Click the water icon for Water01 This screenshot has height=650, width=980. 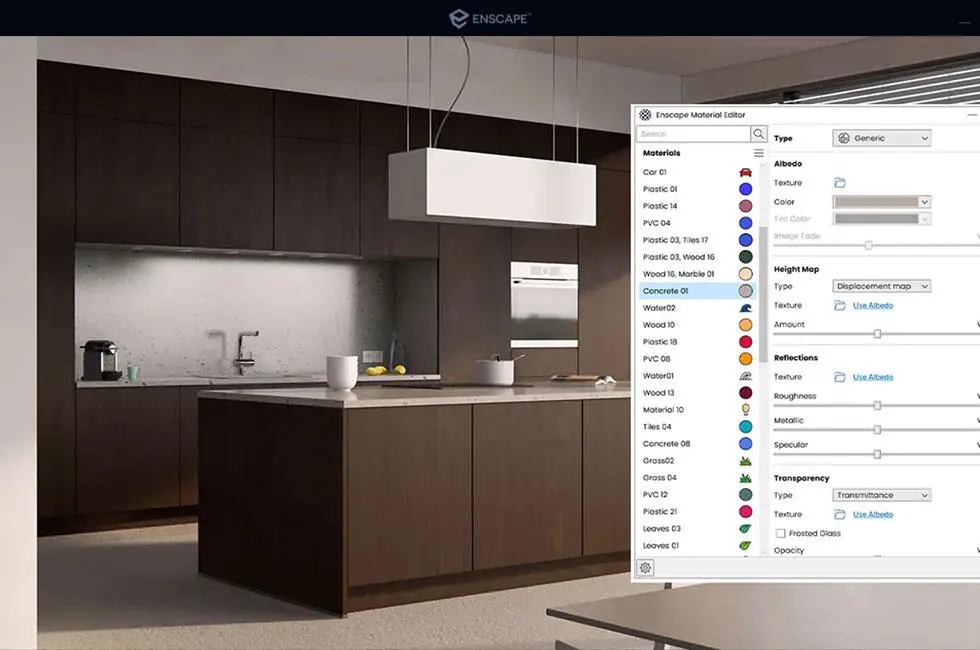745,376
